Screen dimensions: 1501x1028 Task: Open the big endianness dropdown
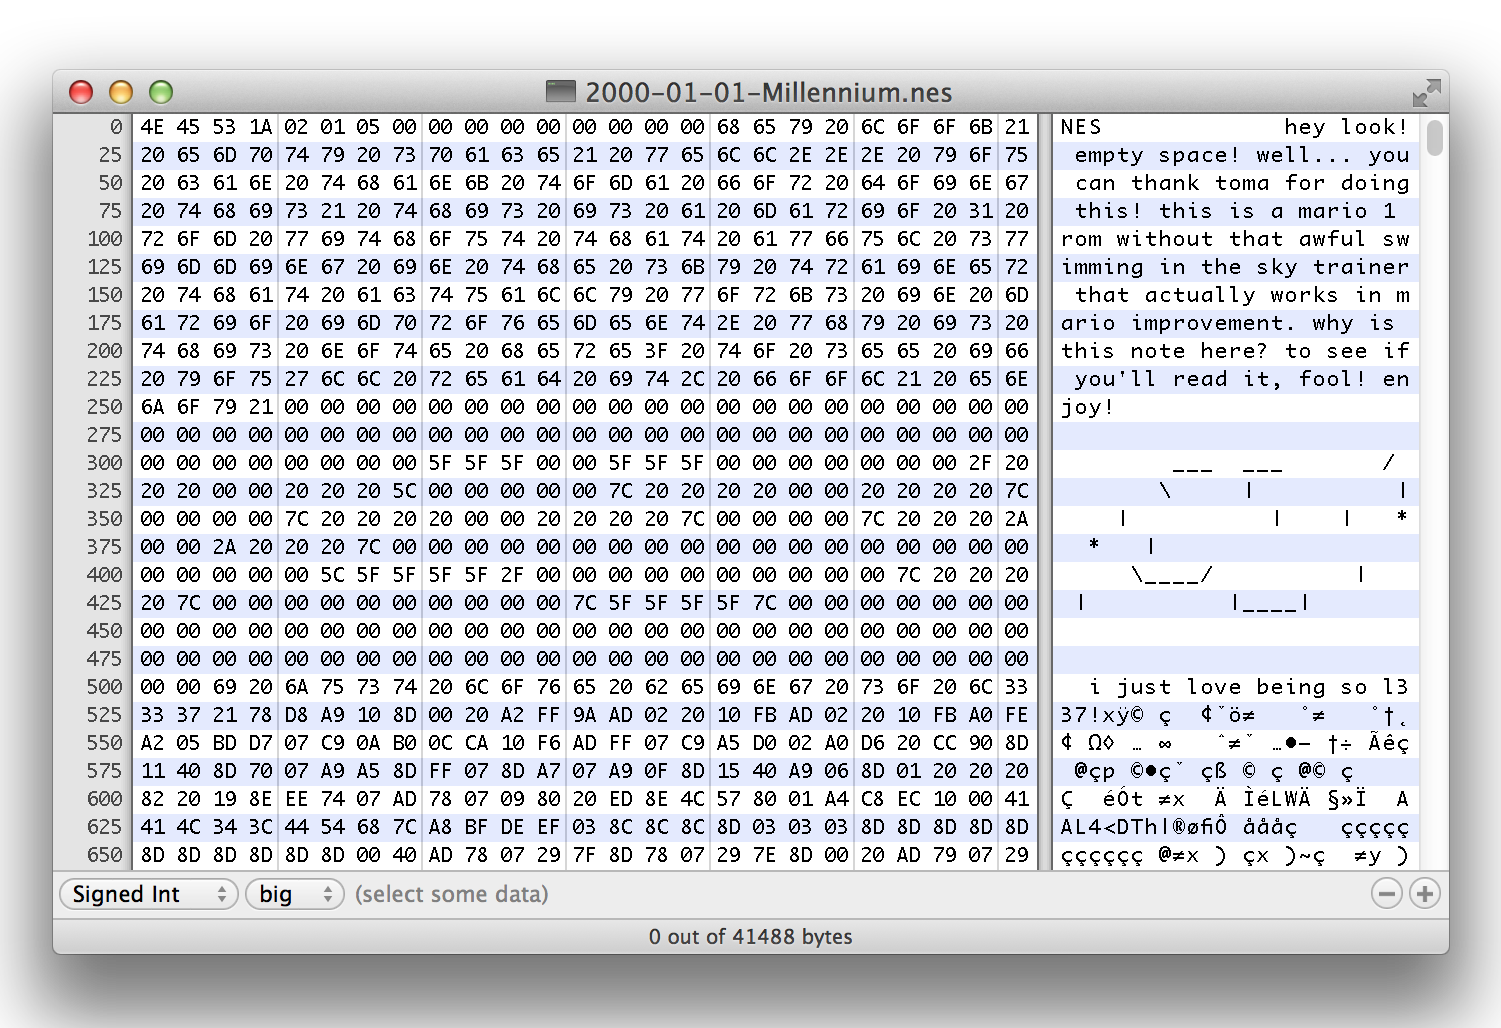coord(295,894)
